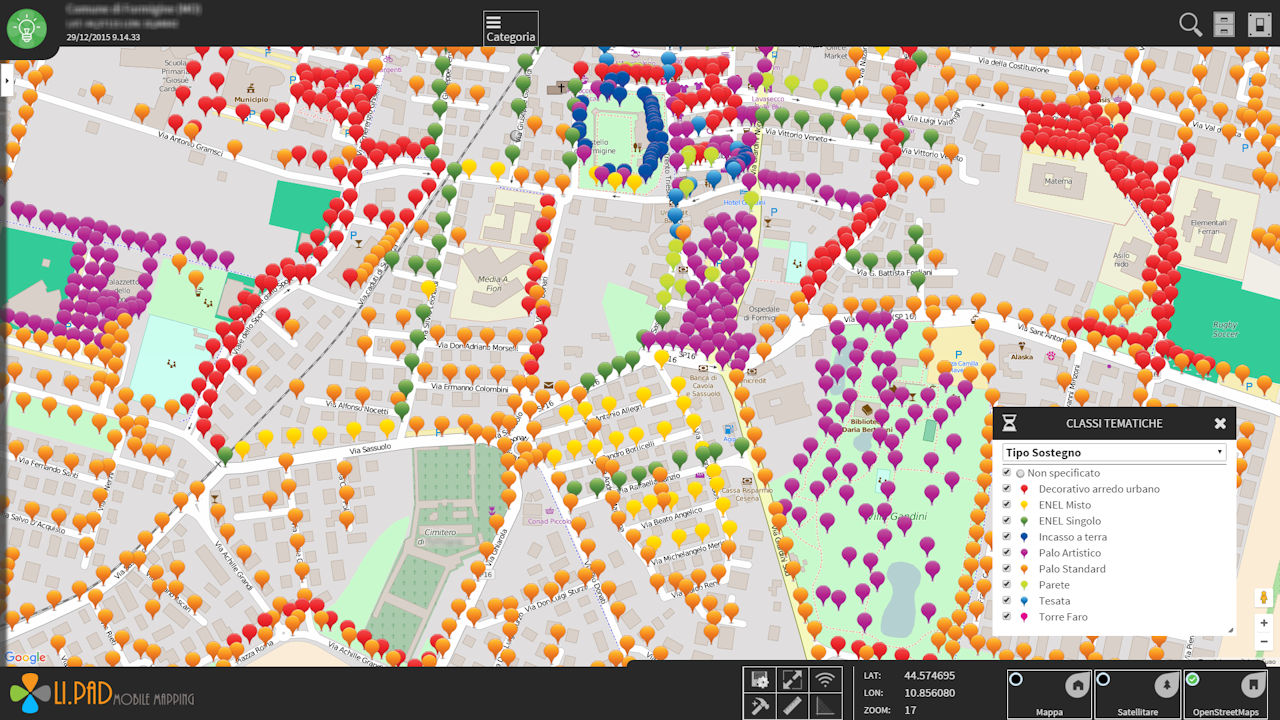Uncheck the Decorativo arredo urbano checkbox
Viewport: 1280px width, 720px height.
tap(1007, 489)
